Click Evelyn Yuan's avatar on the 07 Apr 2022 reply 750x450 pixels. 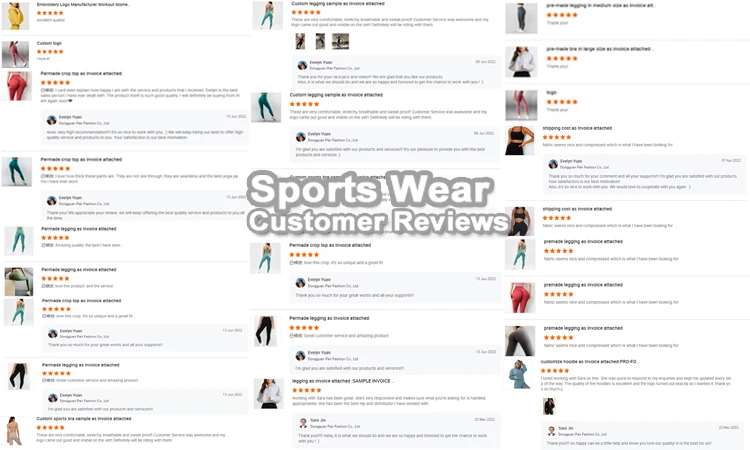553,164
